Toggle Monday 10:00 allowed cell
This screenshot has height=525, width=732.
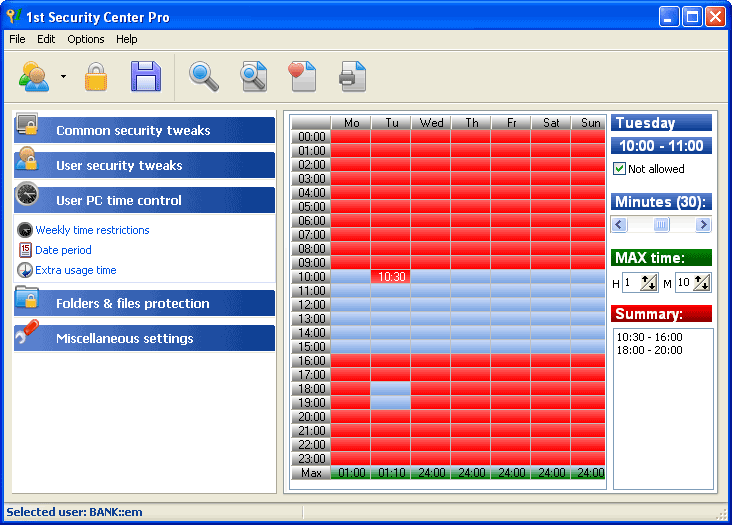pos(351,277)
